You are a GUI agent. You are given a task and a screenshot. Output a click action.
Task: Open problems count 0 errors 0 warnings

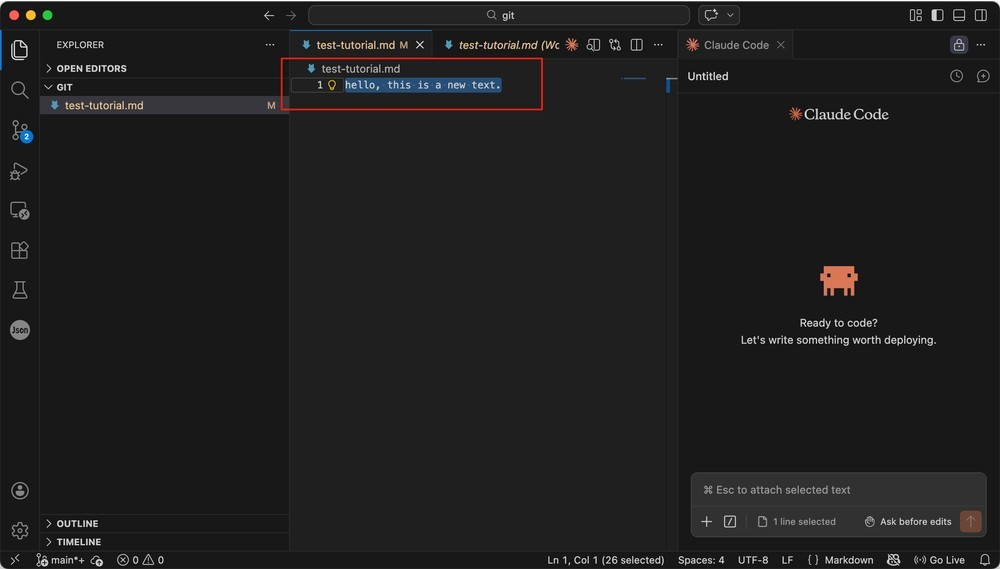140,560
